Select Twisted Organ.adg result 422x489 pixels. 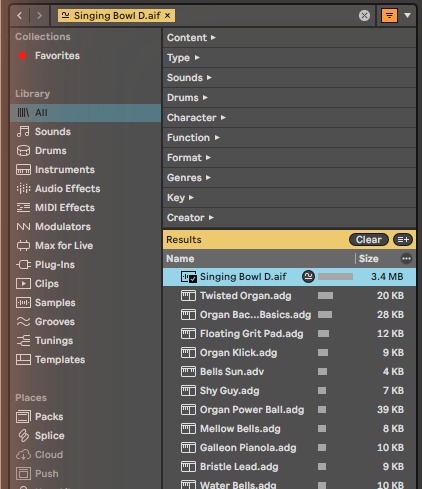click(x=289, y=296)
